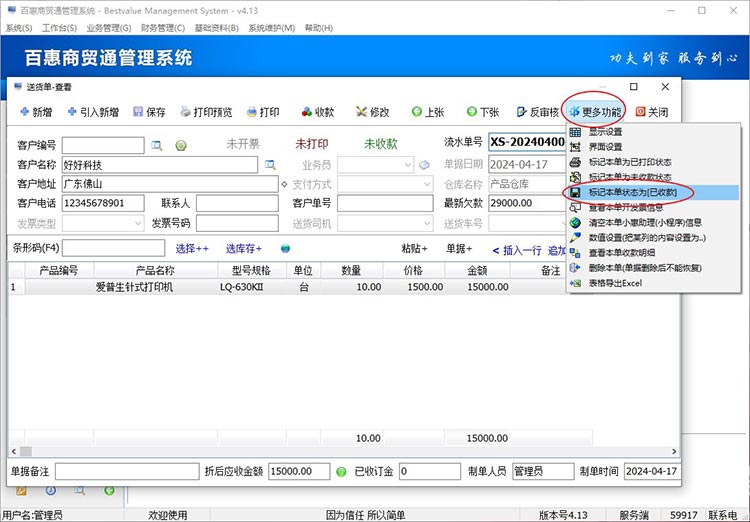Click the 新增 (new) toolbar button
This screenshot has width=750, height=522.
click(36, 112)
